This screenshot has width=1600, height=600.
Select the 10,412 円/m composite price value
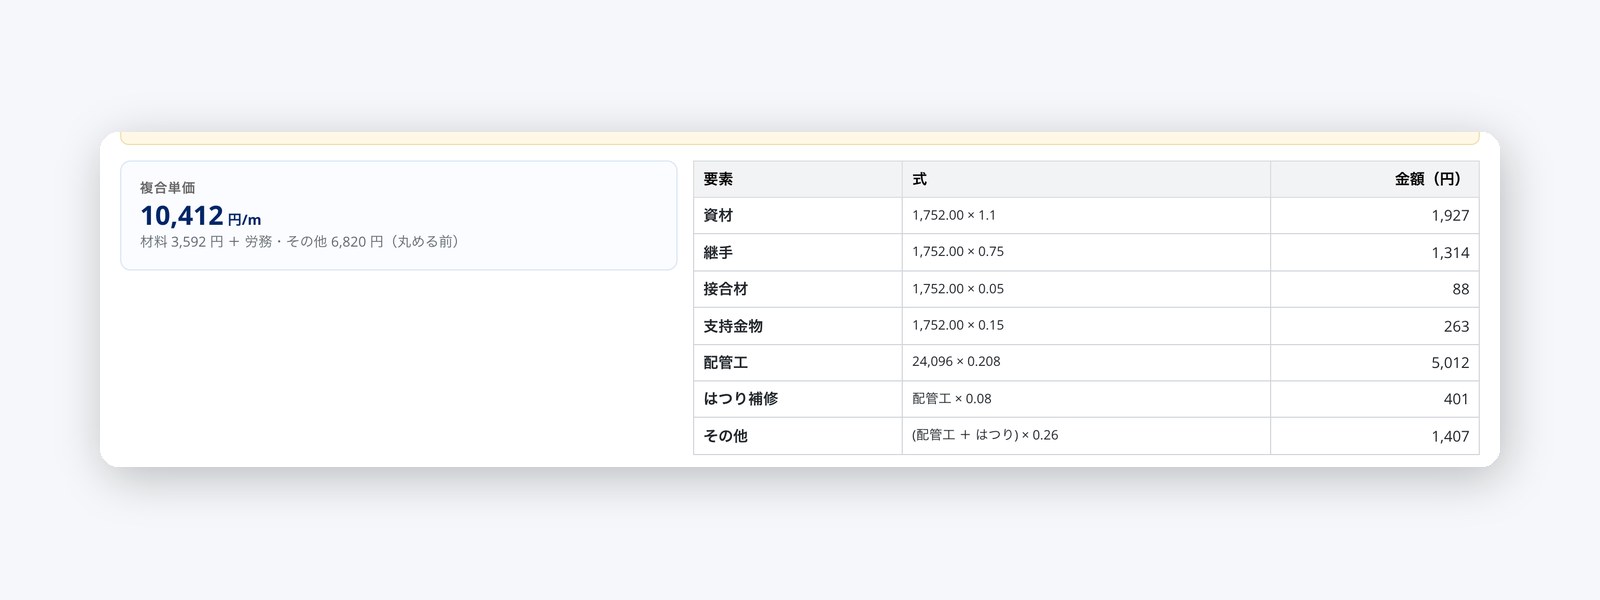click(200, 216)
